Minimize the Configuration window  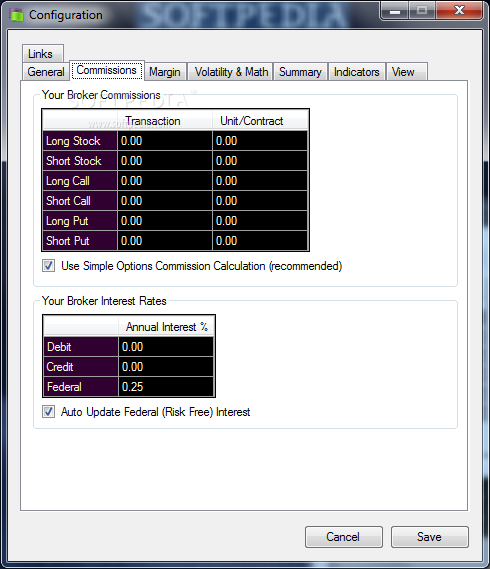pos(395,11)
